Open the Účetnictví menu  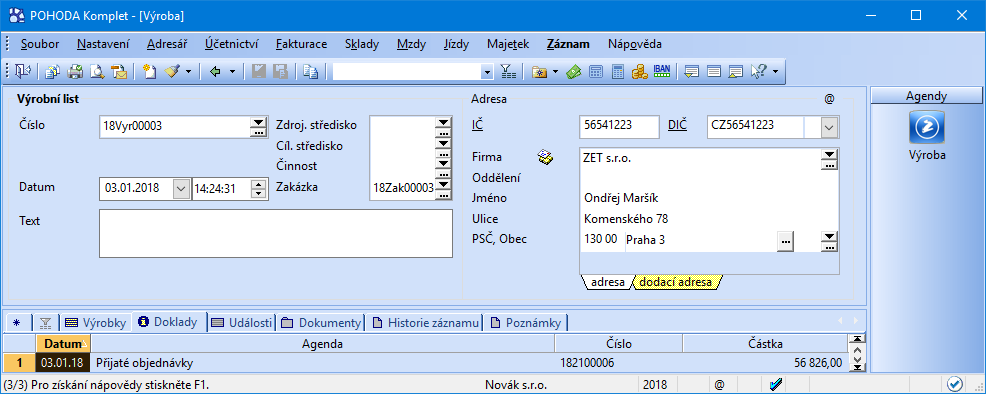tap(231, 44)
